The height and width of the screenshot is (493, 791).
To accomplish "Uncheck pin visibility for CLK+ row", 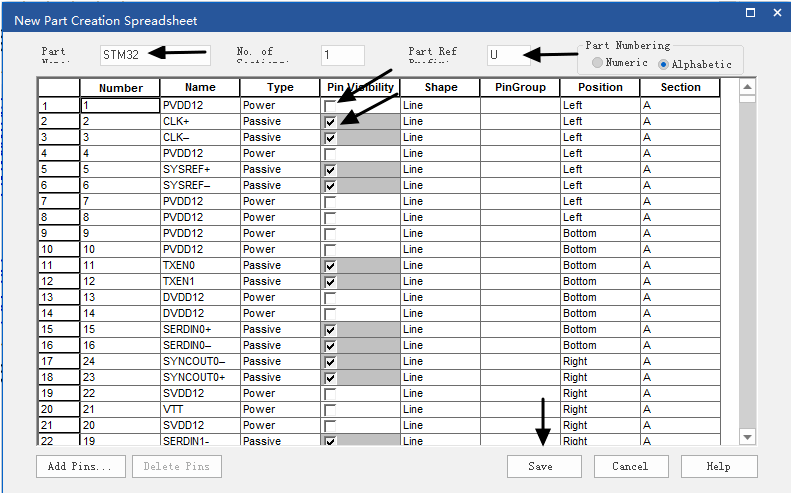I will pyautogui.click(x=330, y=121).
